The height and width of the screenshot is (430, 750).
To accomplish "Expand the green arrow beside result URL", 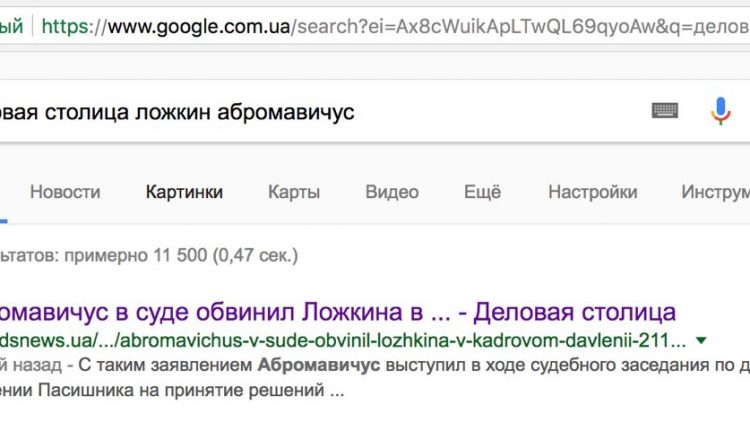I will pyautogui.click(x=701, y=341).
